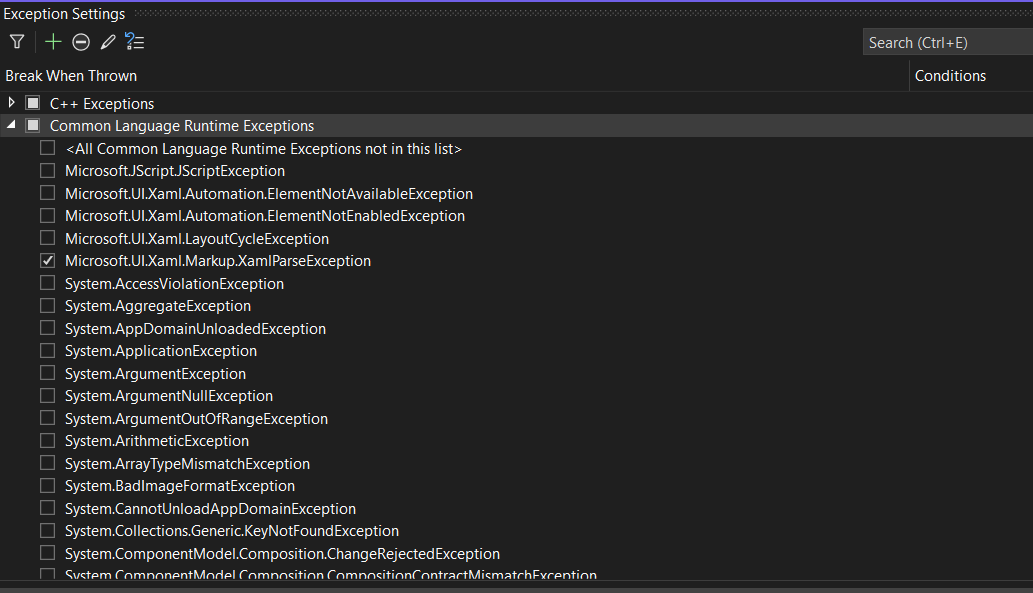Screen dimensions: 1033x593
Task: Check the All Common Language Runtime Exceptions box
Action: click(x=47, y=148)
